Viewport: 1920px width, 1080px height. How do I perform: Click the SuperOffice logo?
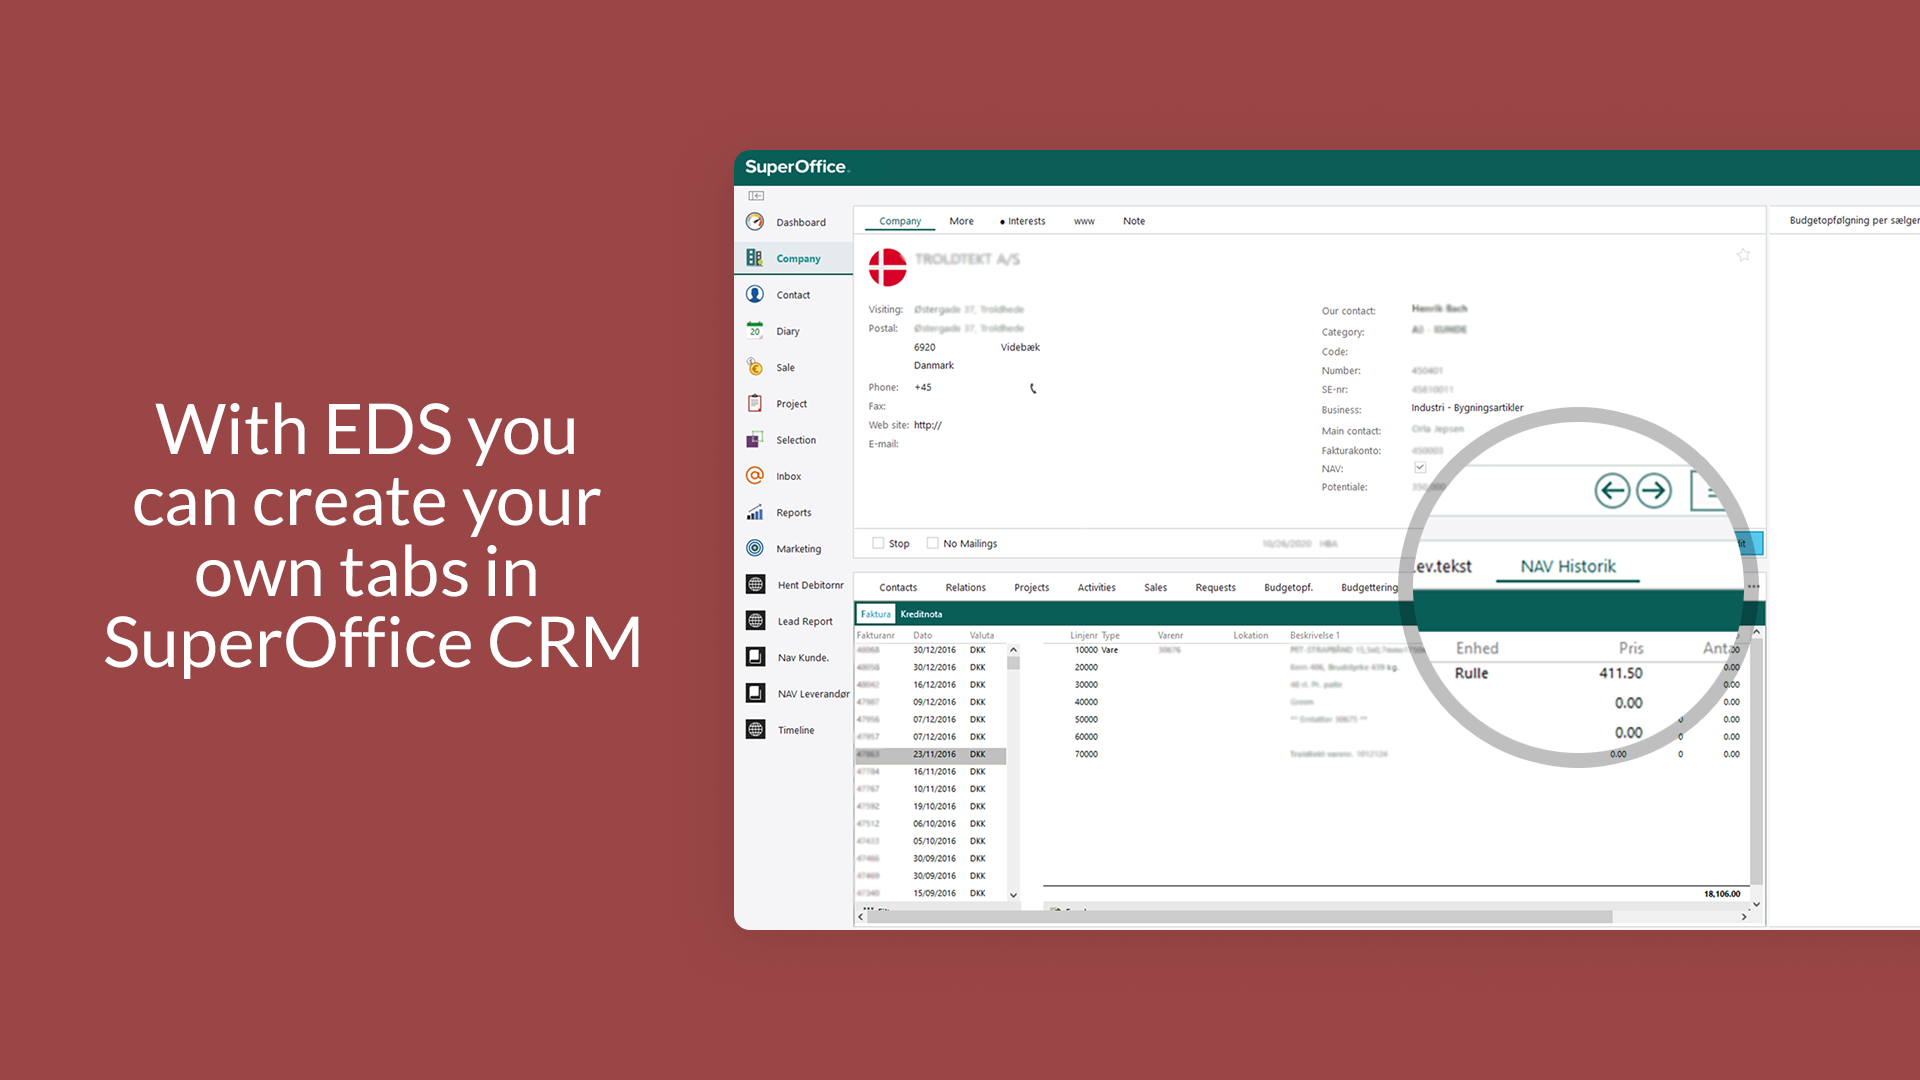[x=796, y=167]
